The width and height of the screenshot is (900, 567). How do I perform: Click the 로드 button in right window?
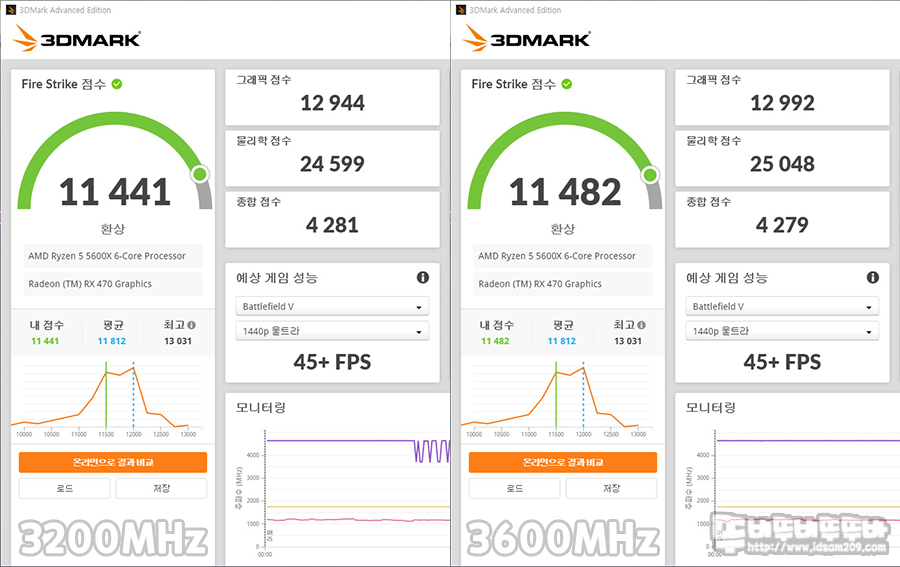pos(515,488)
